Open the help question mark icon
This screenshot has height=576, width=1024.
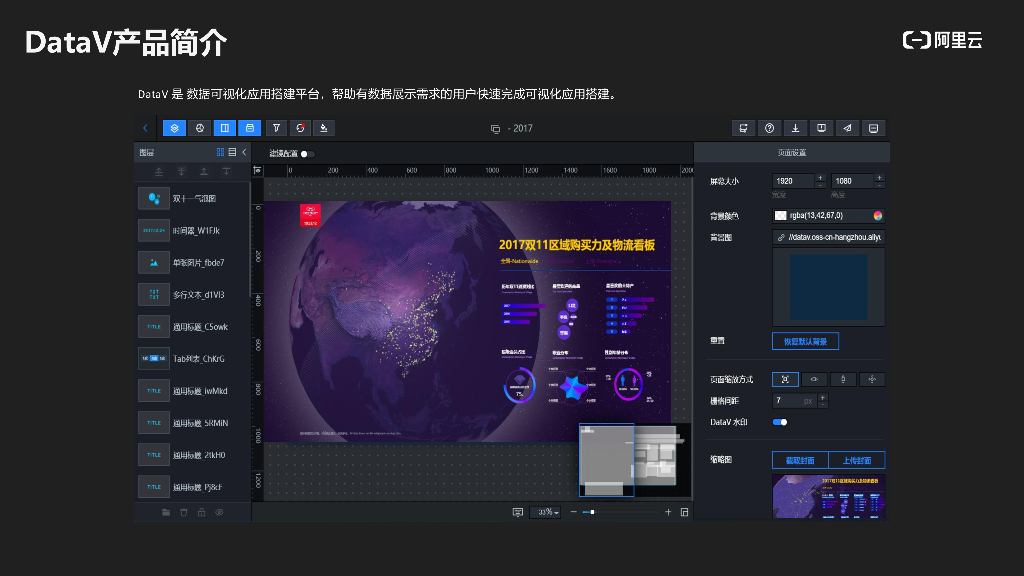[769, 128]
